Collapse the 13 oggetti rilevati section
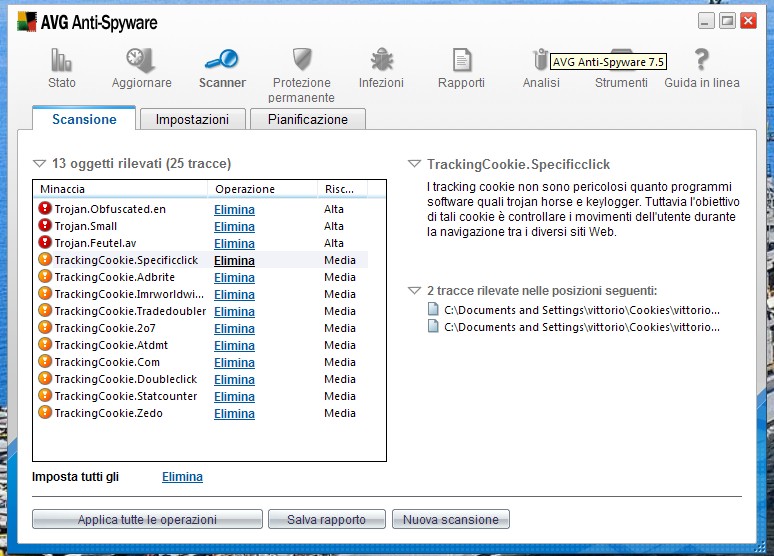The image size is (774, 556). click(x=39, y=163)
